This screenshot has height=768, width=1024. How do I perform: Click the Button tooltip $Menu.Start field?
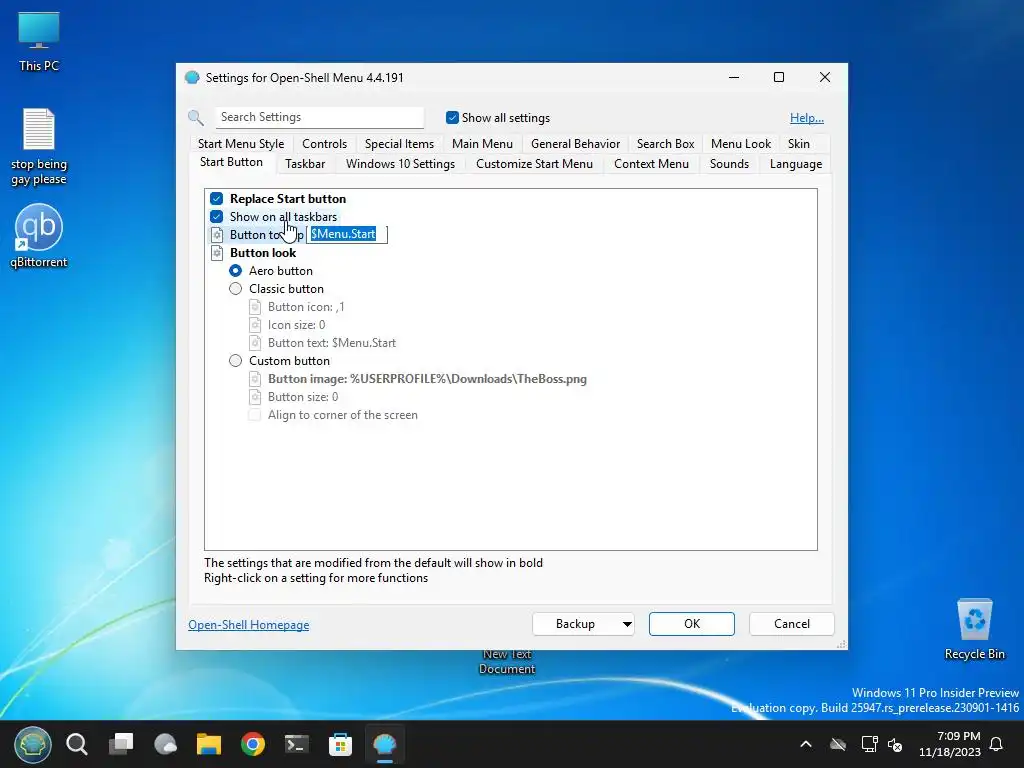[x=347, y=234]
